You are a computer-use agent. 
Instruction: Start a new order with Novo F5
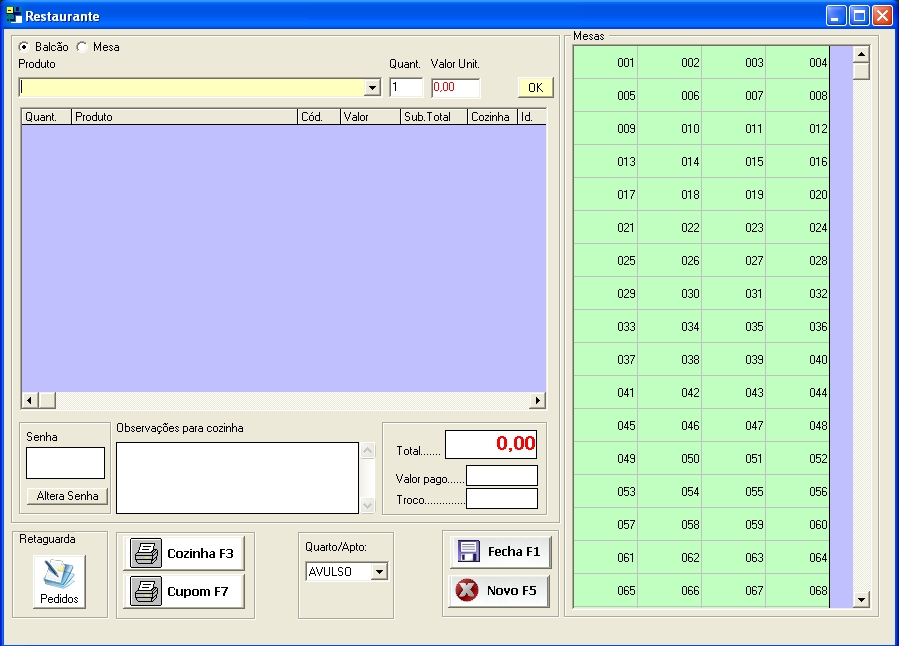click(499, 590)
